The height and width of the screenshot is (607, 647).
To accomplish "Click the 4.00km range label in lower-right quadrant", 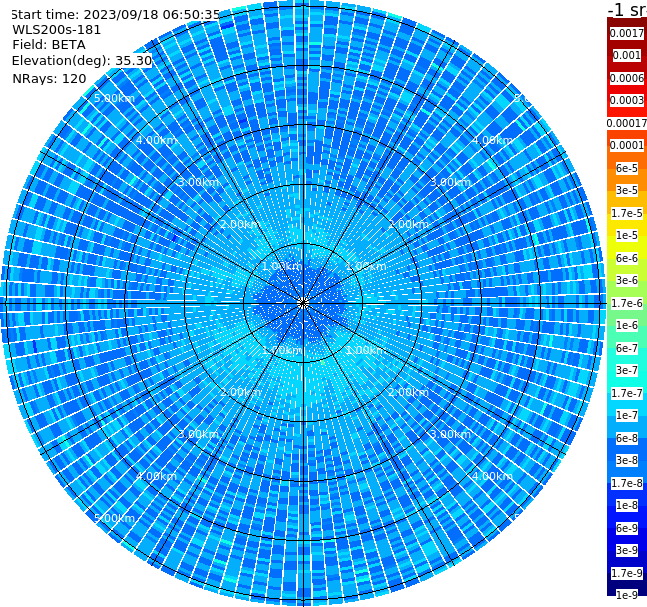I will (x=492, y=476).
